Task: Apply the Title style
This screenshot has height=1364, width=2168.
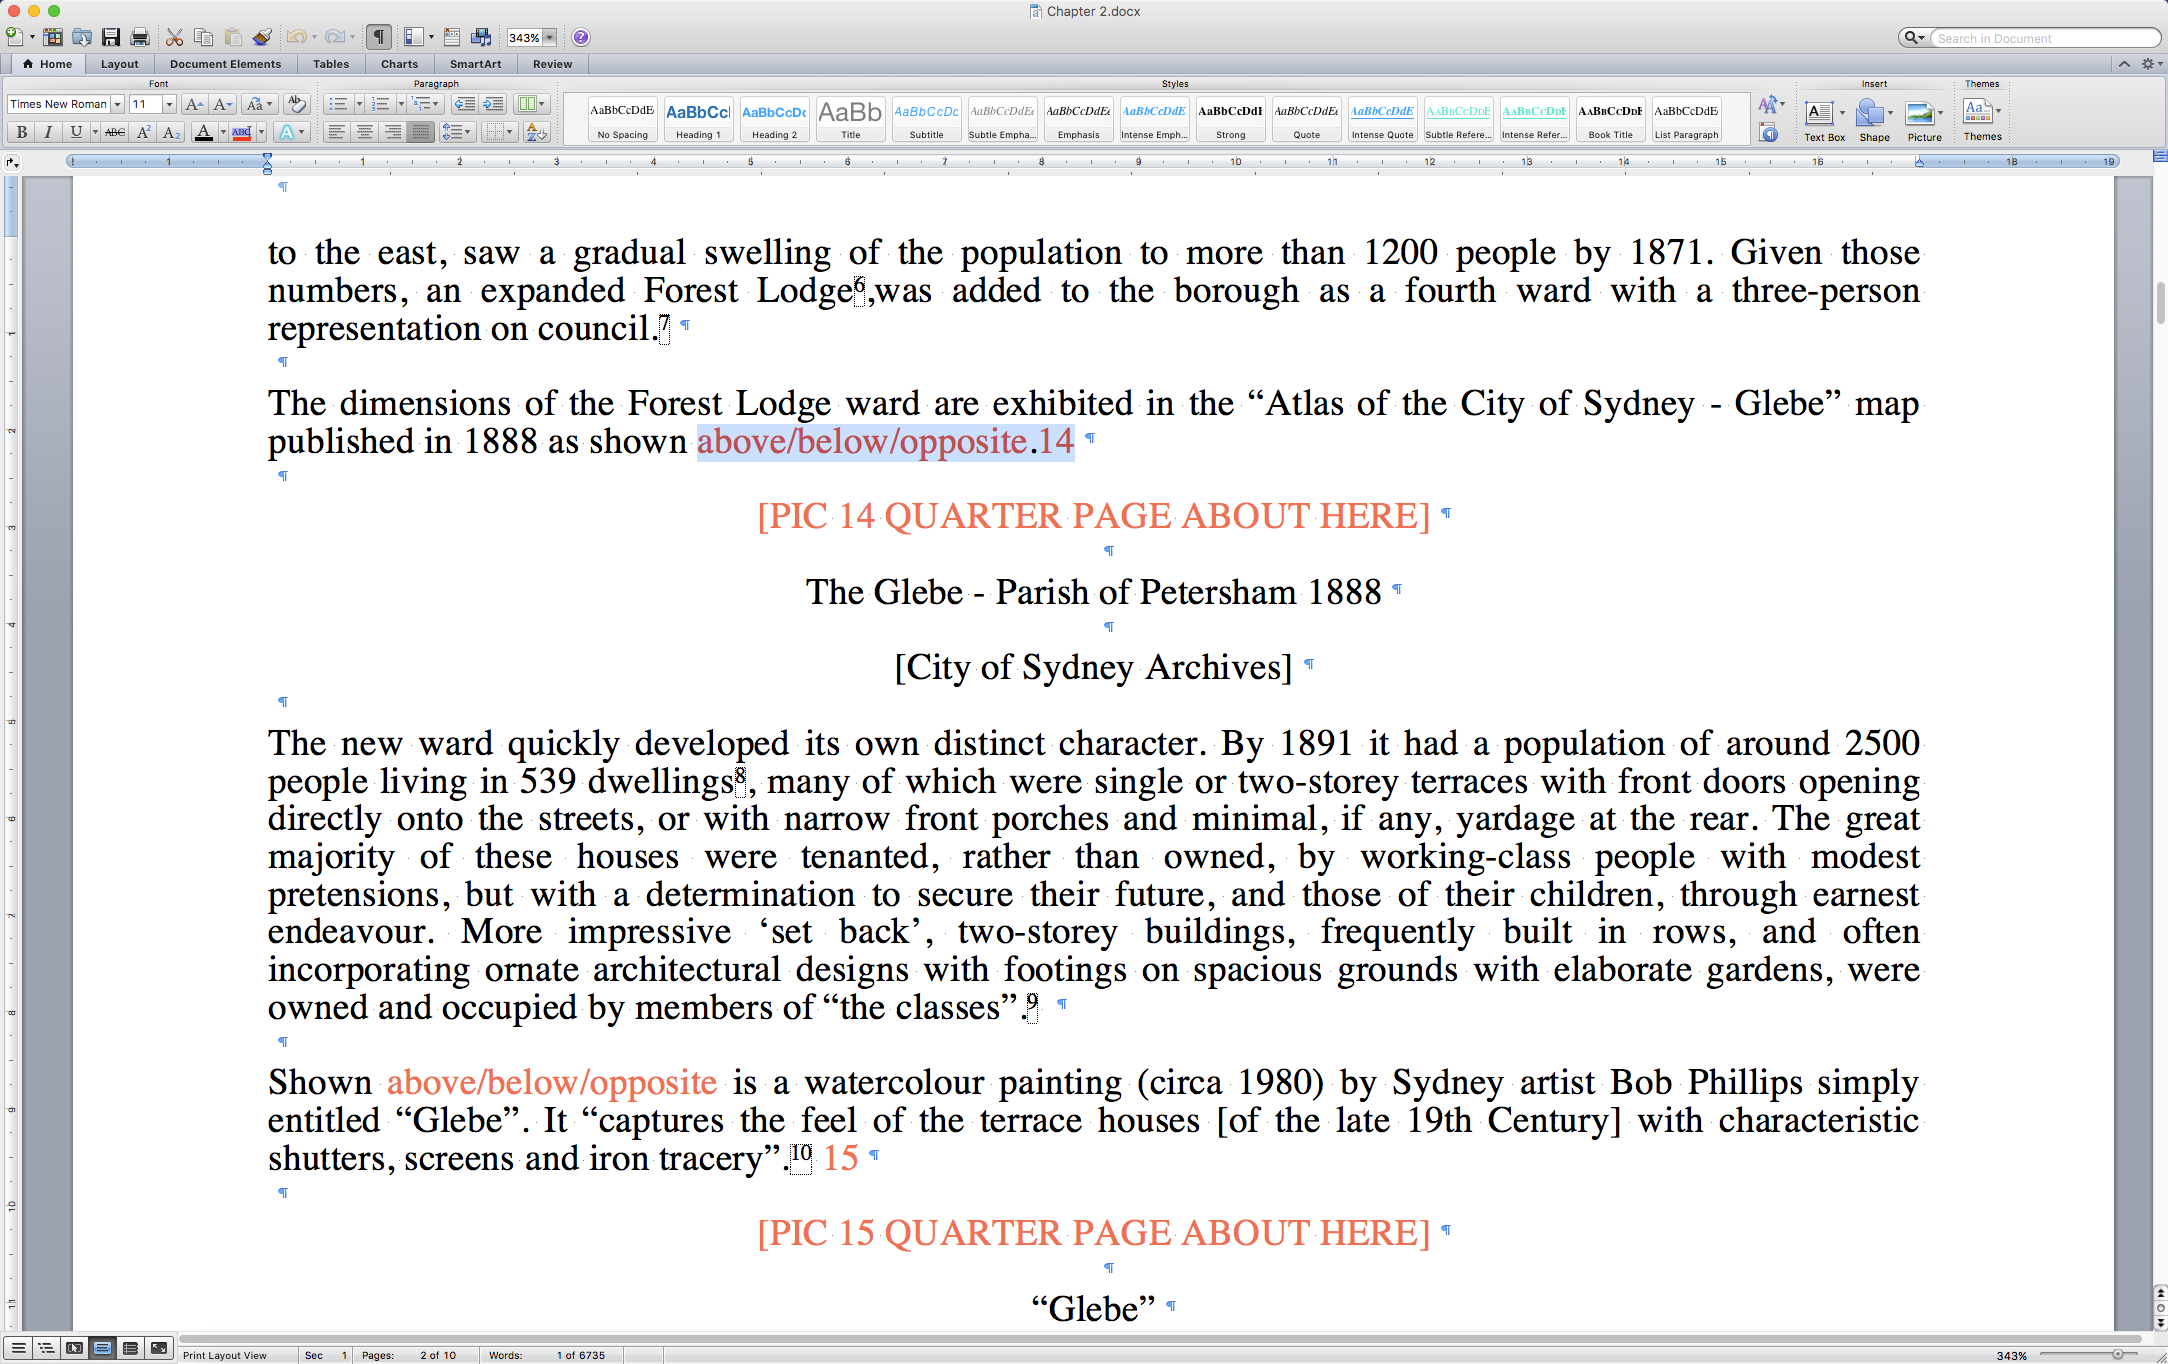Action: 850,119
